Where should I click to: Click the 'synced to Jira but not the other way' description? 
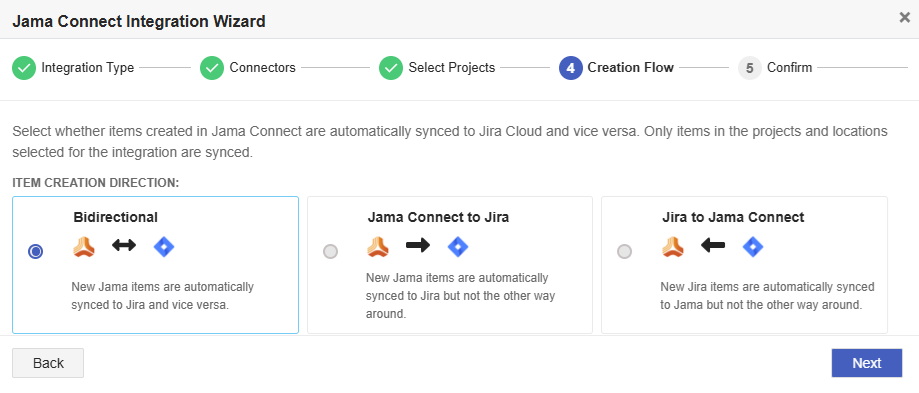pyautogui.click(x=460, y=296)
